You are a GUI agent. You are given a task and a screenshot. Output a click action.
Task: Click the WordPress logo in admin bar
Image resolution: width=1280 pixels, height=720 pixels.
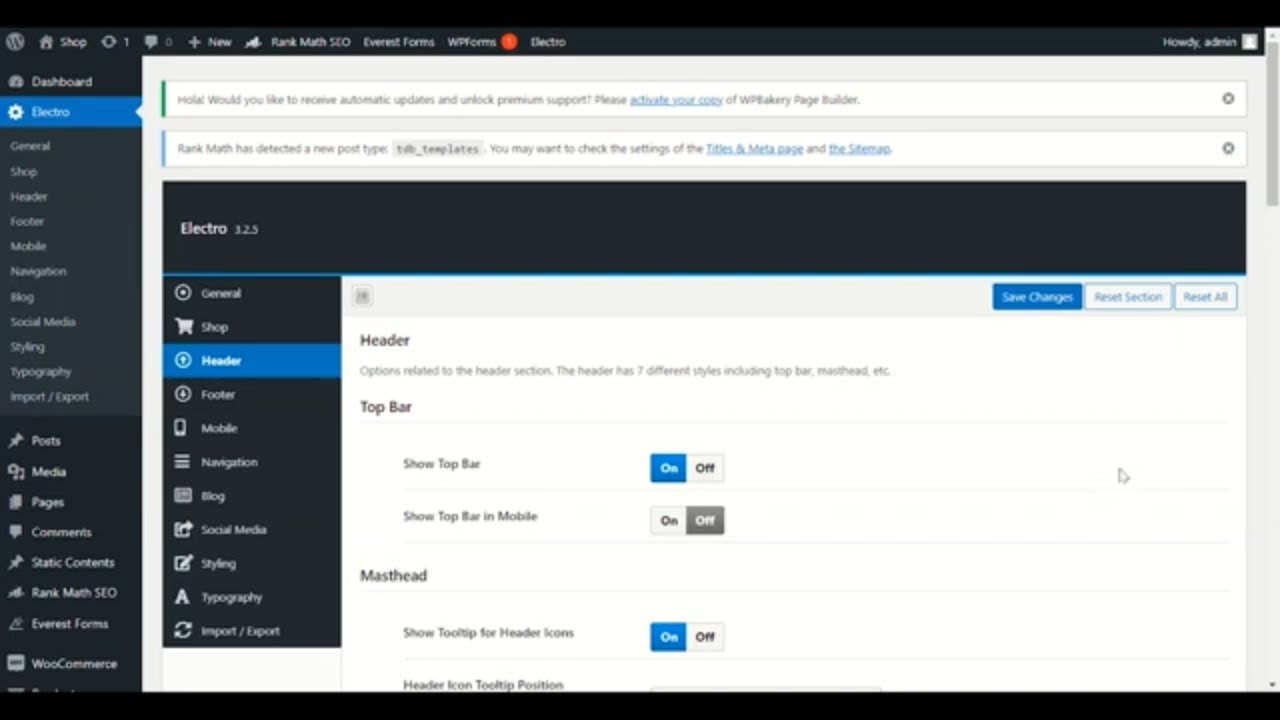click(16, 42)
